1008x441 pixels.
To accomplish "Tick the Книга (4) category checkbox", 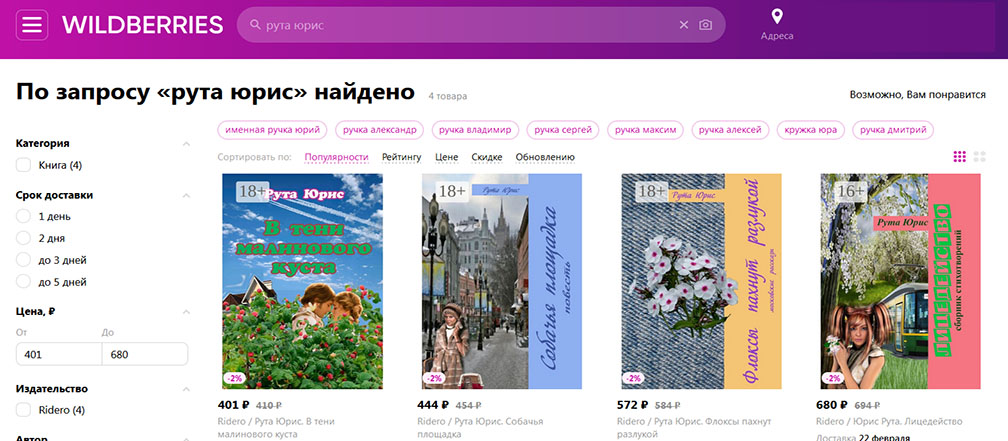I will pos(24,165).
